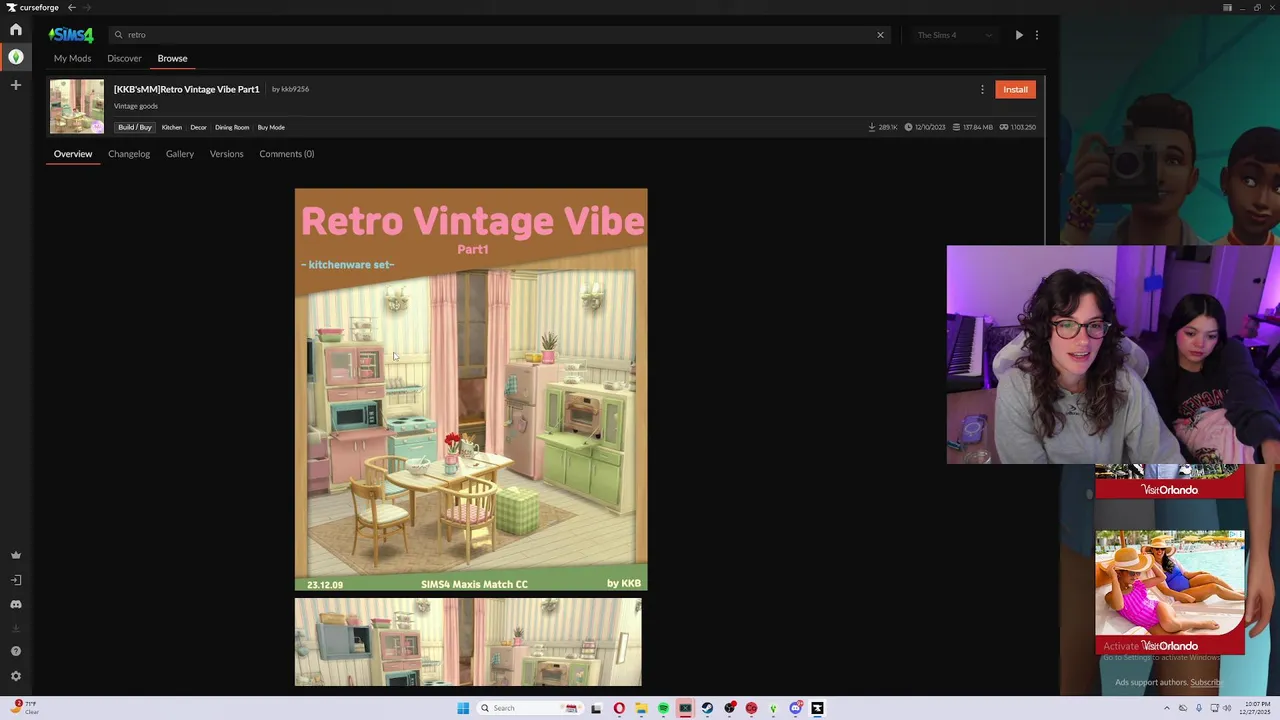
Task: Show hidden system tray icons
Action: [x=1168, y=708]
